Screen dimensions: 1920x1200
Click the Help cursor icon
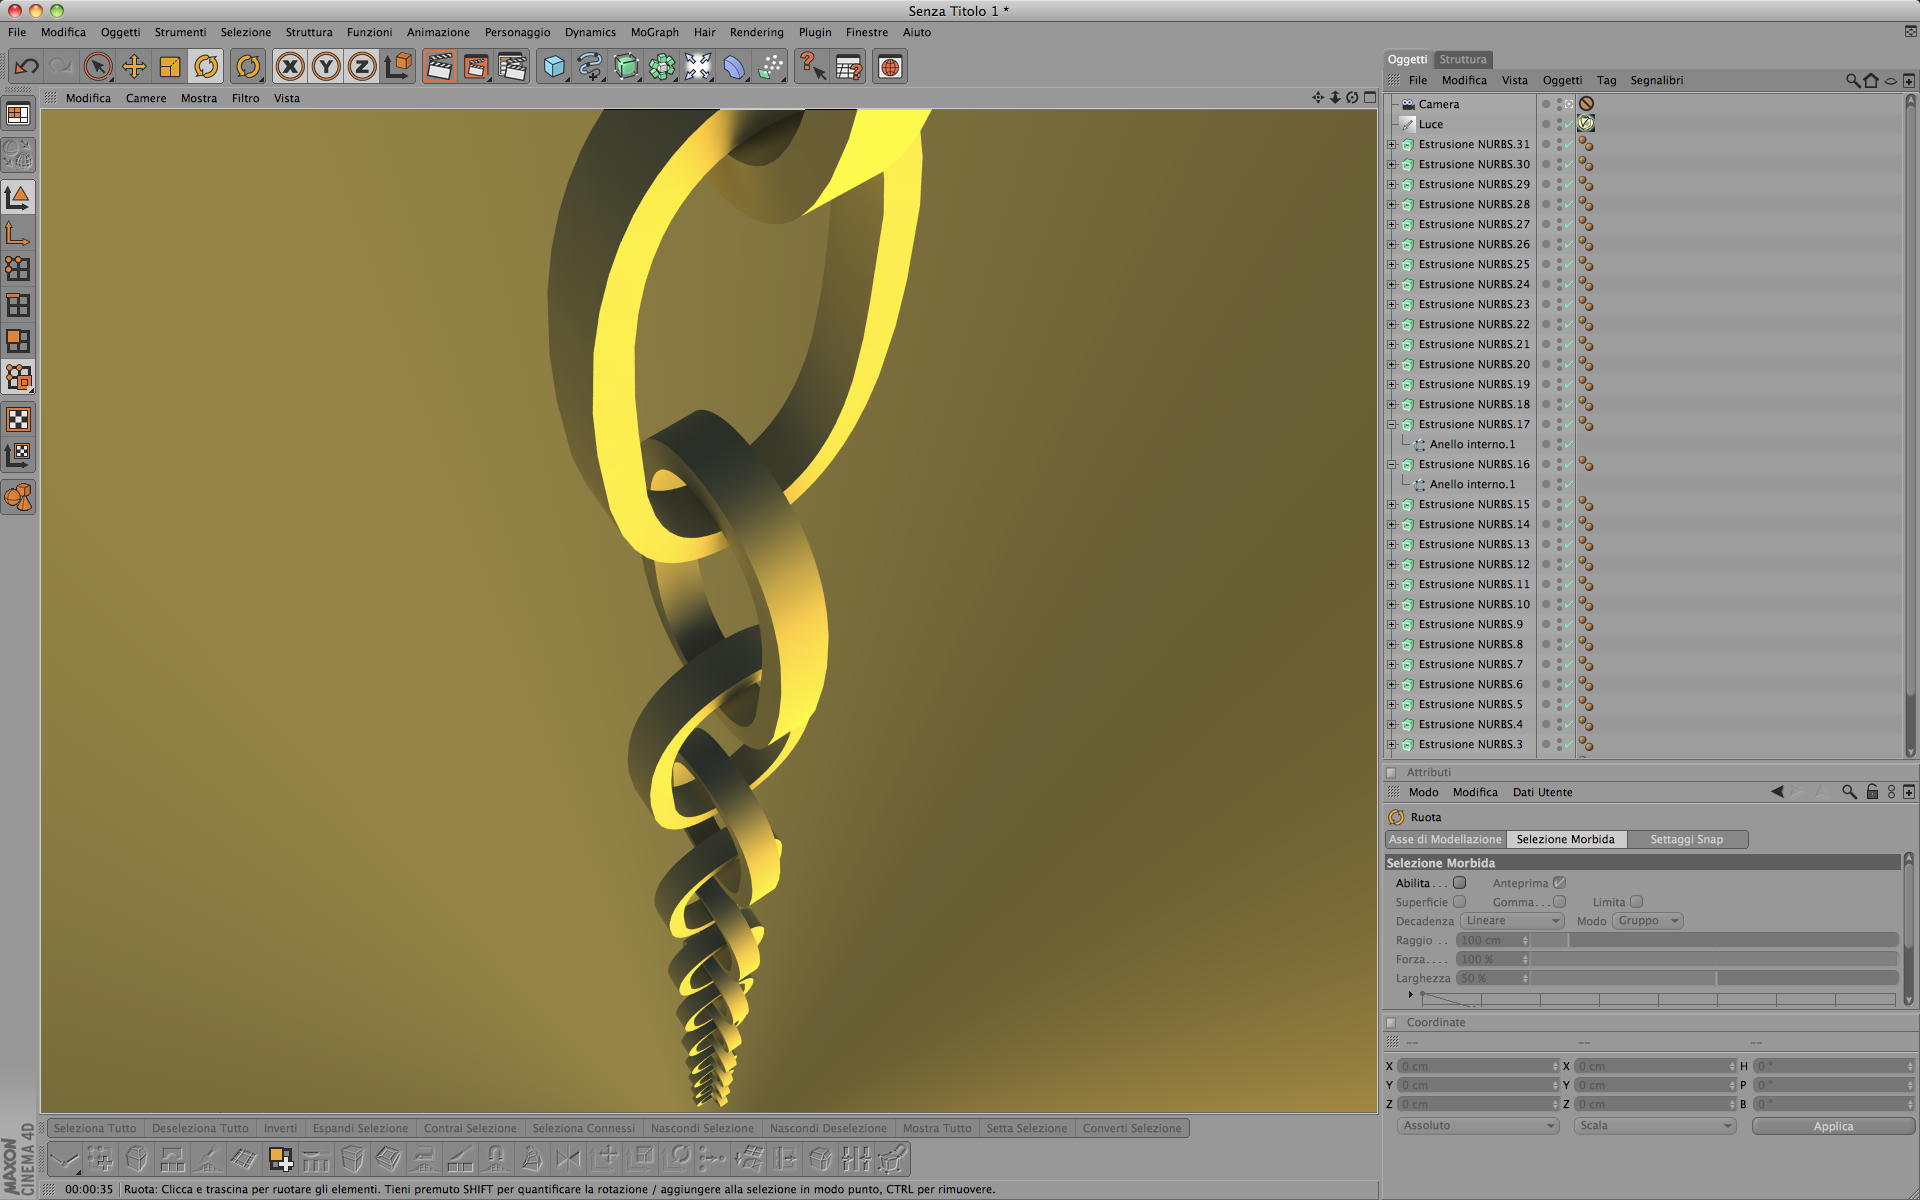(x=812, y=67)
